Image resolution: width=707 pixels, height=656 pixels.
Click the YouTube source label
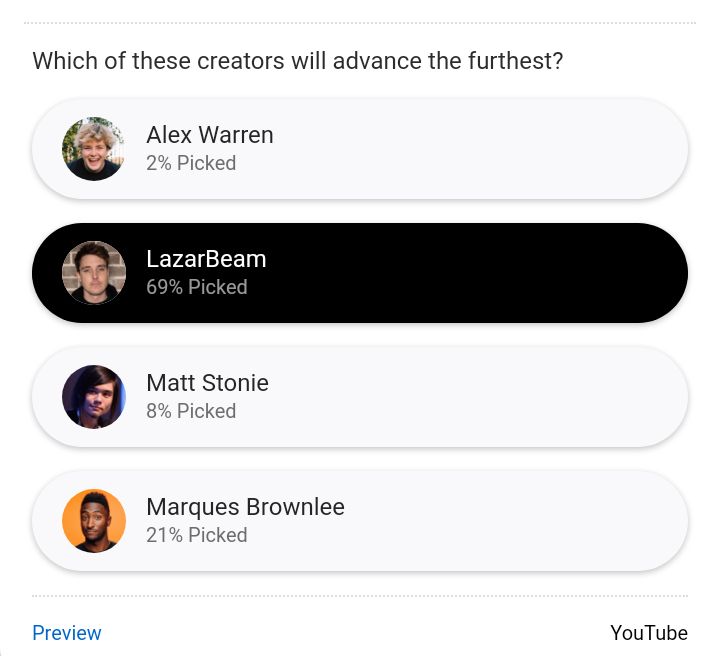tap(649, 633)
